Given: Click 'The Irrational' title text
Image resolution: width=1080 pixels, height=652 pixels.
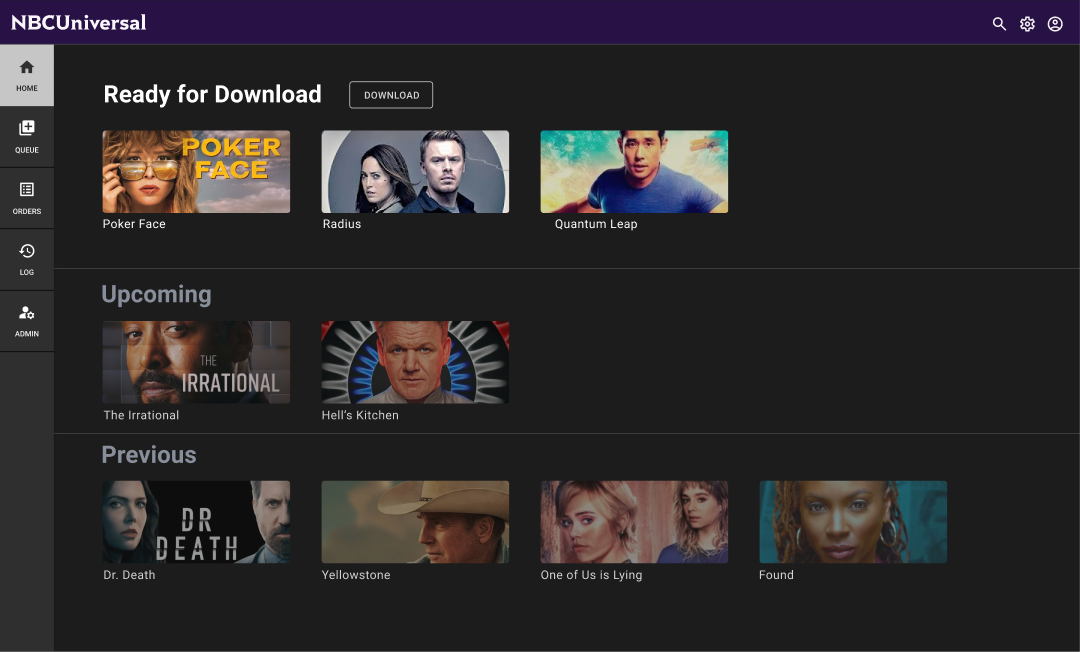Looking at the screenshot, I should pyautogui.click(x=141, y=415).
